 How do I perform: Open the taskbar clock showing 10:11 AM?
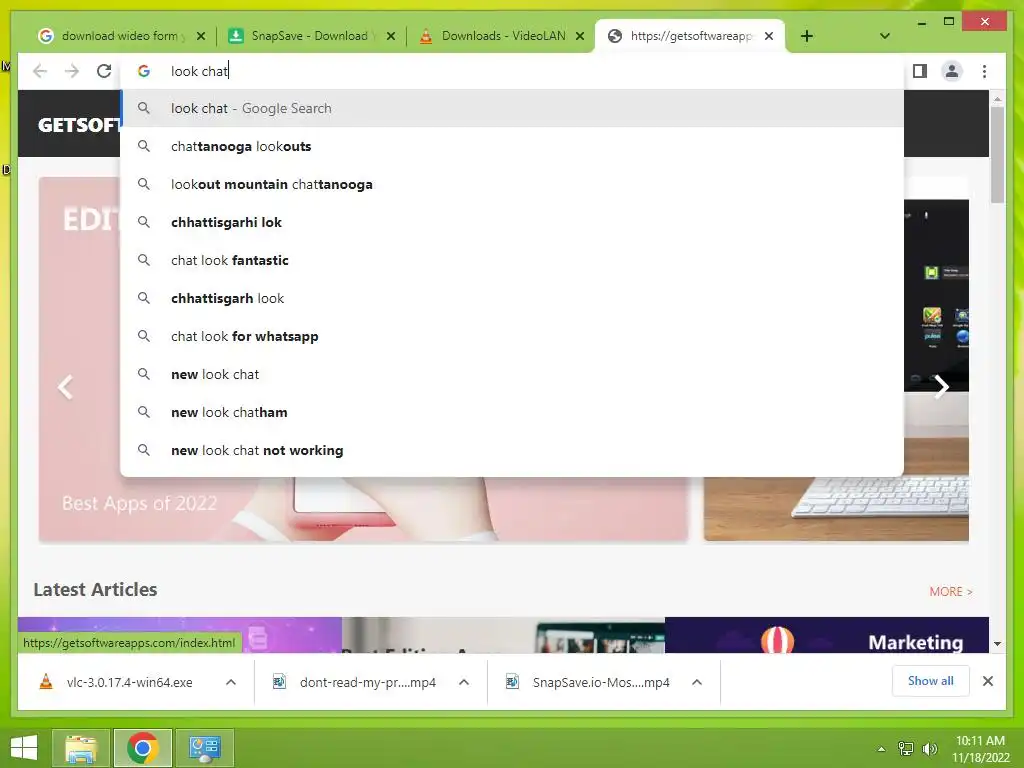(x=980, y=749)
